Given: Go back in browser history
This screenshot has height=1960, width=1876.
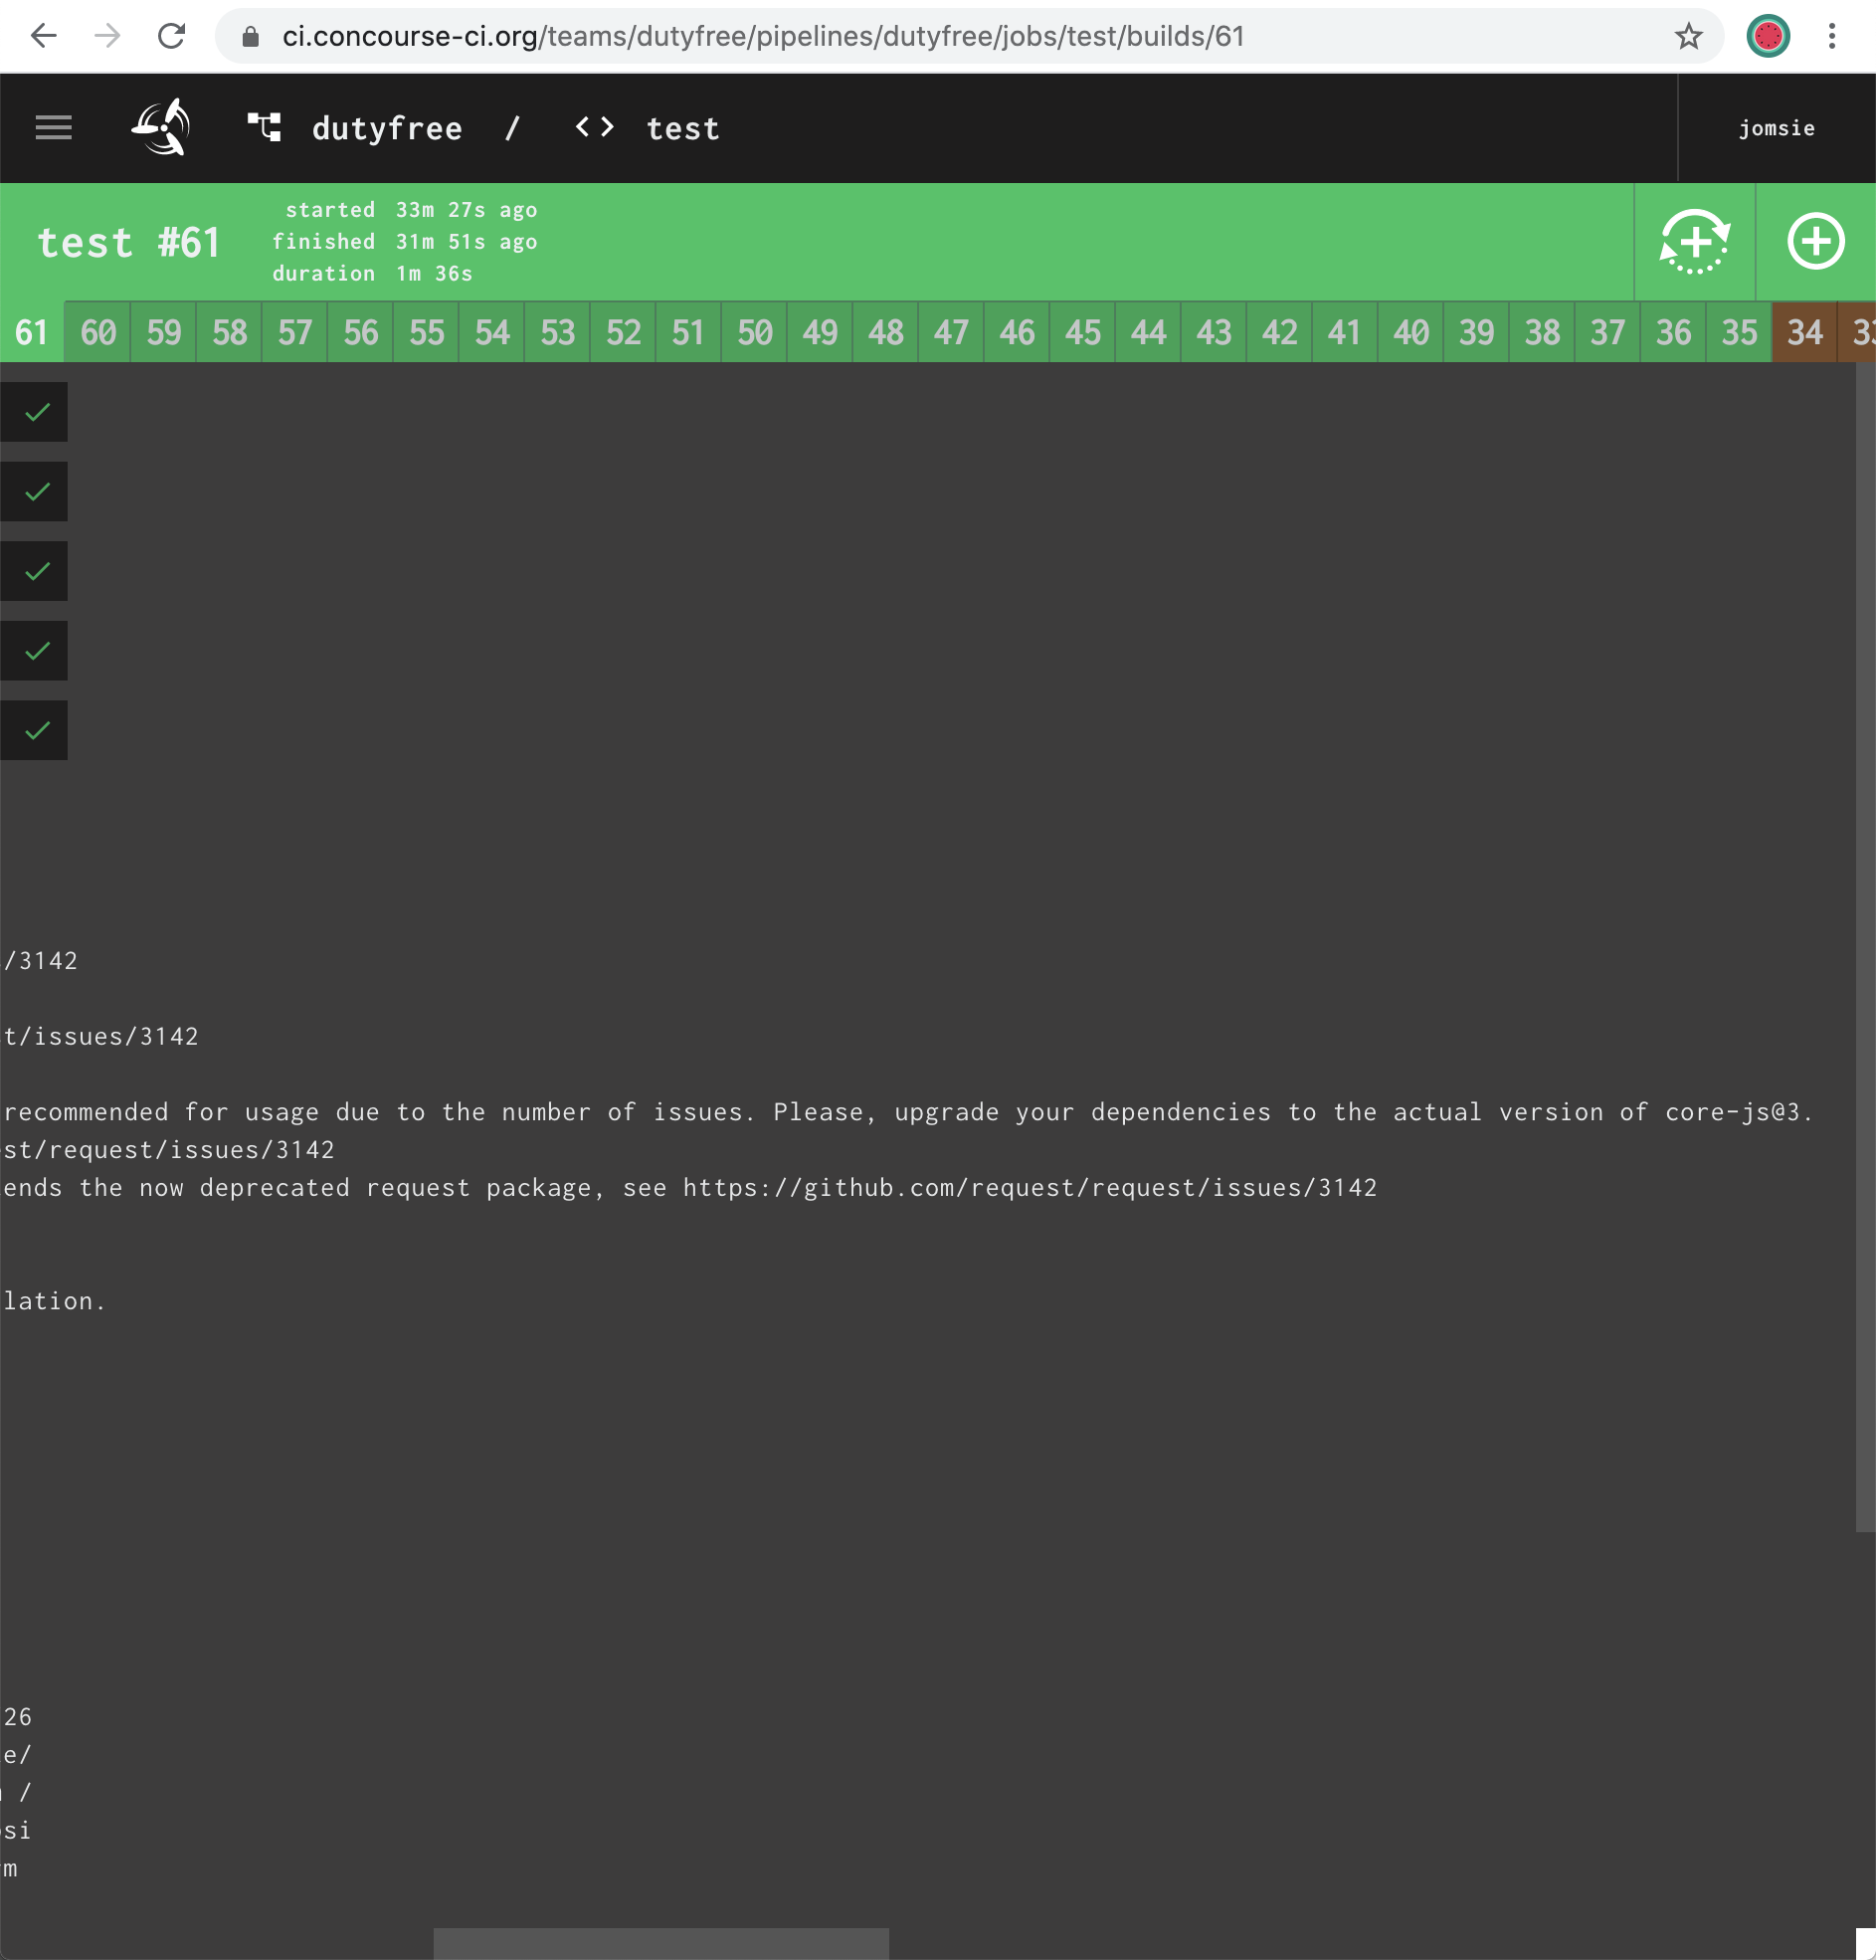Looking at the screenshot, I should tap(44, 36).
